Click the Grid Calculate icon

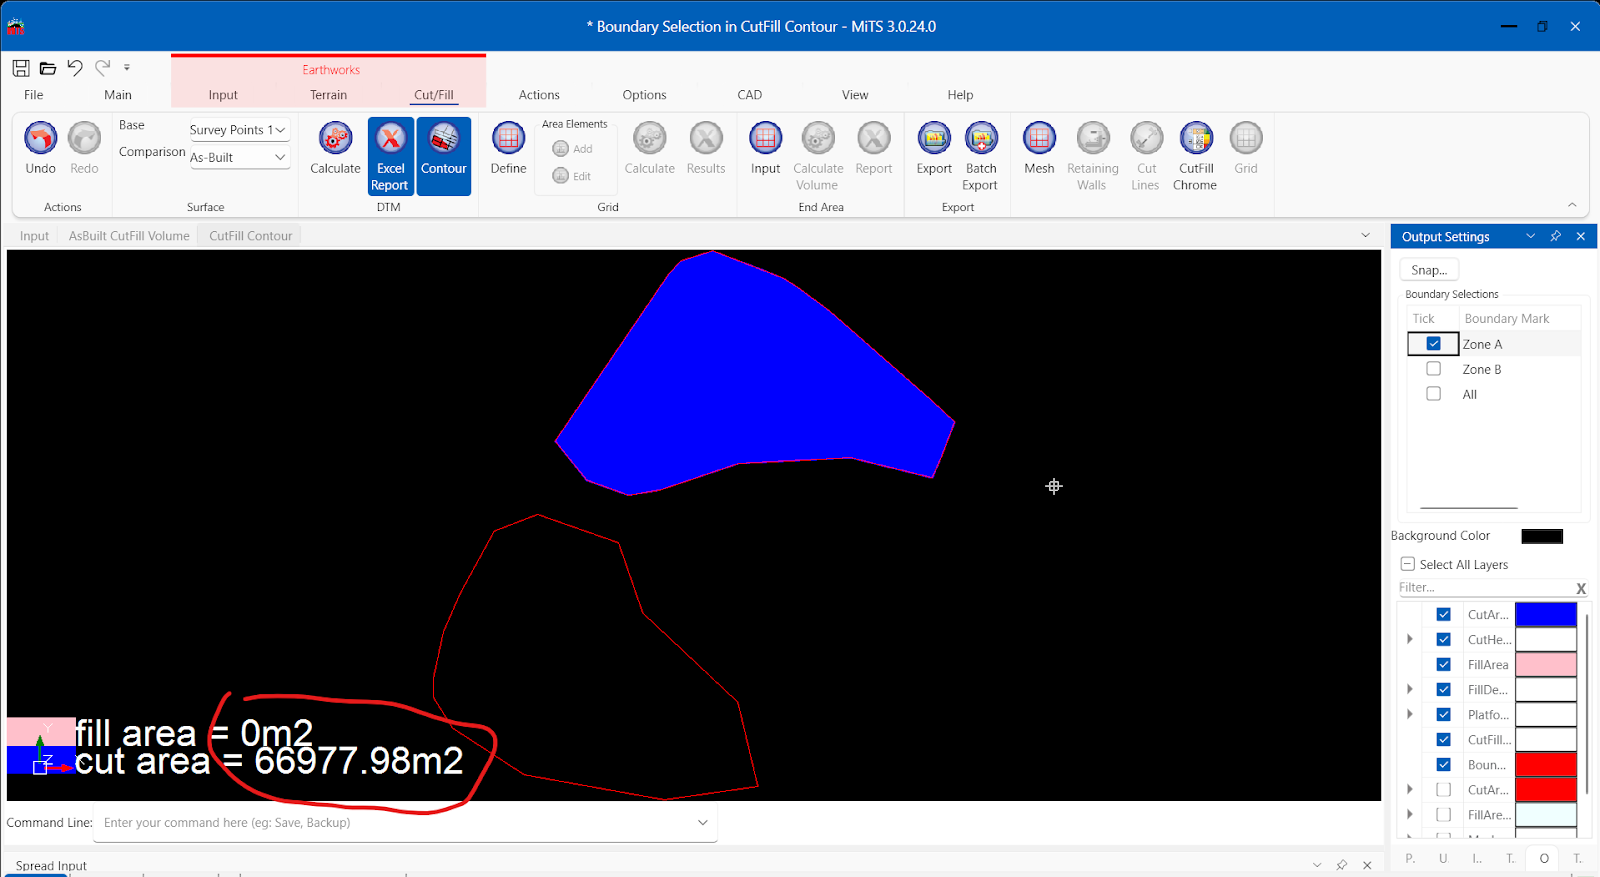650,138
